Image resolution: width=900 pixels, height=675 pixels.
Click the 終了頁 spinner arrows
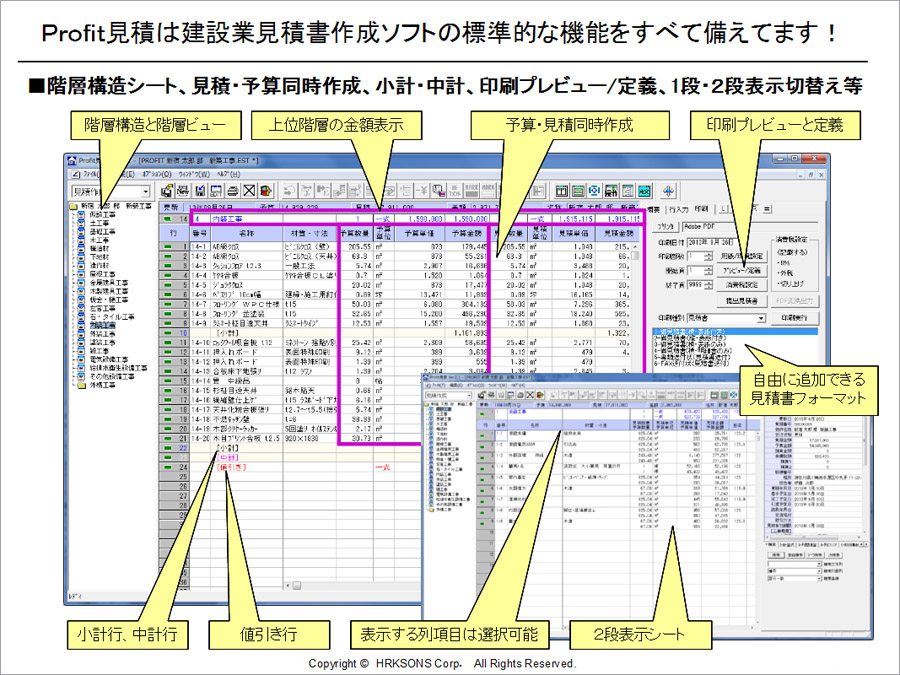pos(708,285)
